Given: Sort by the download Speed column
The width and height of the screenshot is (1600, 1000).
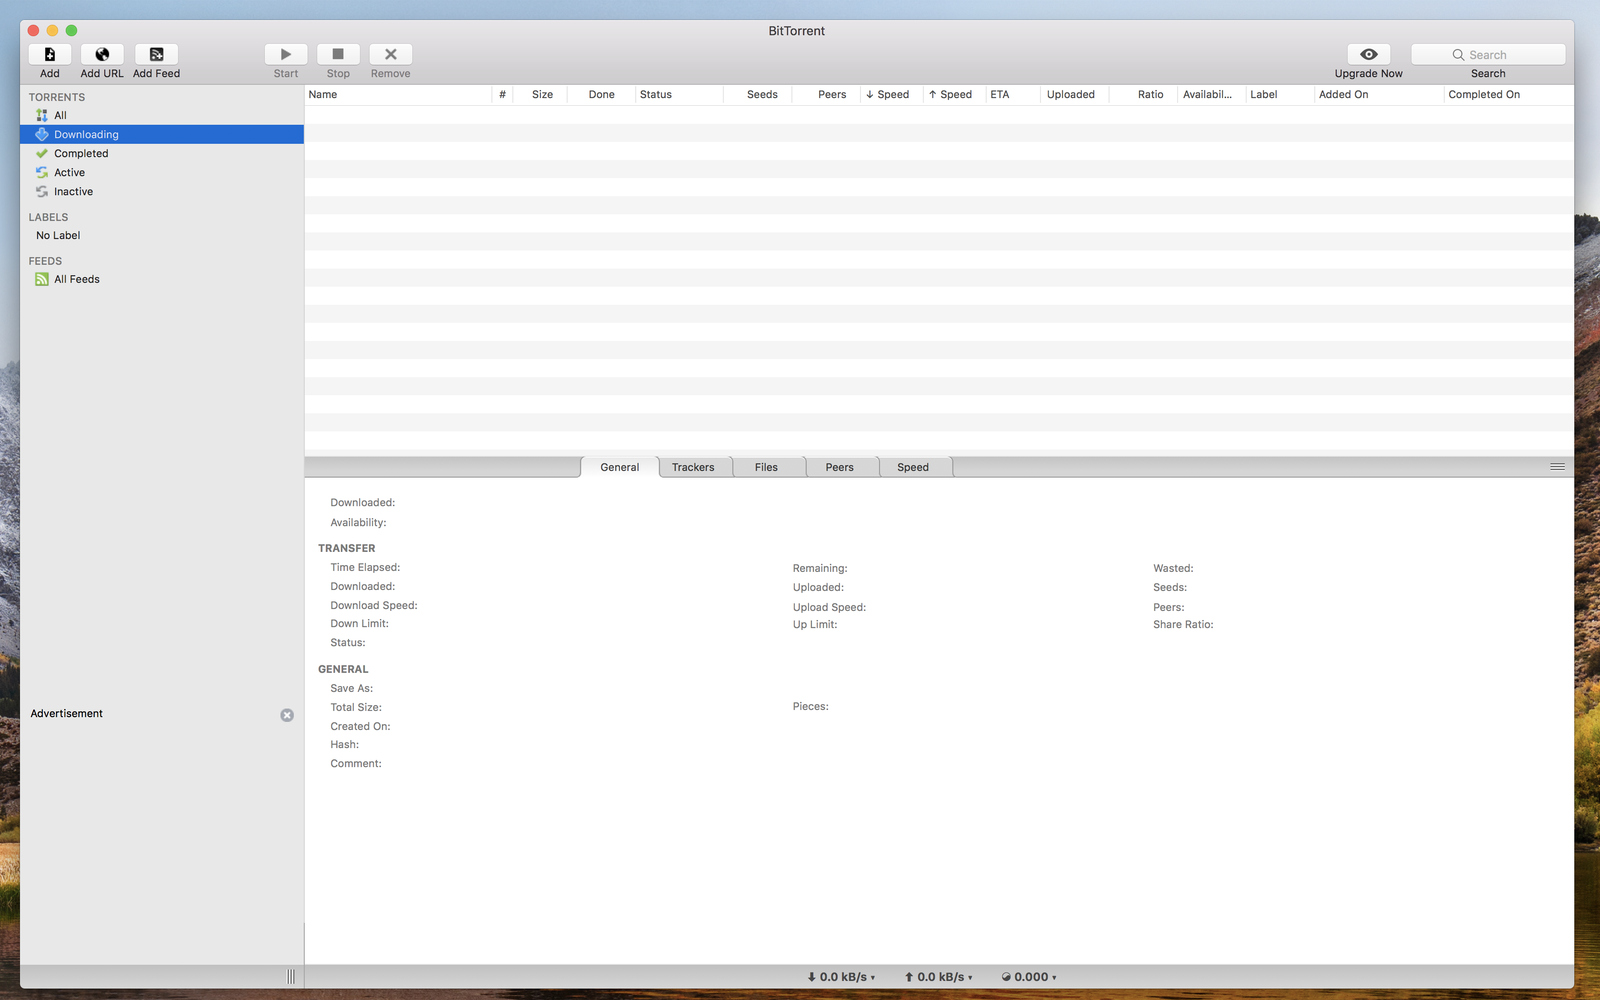Looking at the screenshot, I should [x=892, y=94].
